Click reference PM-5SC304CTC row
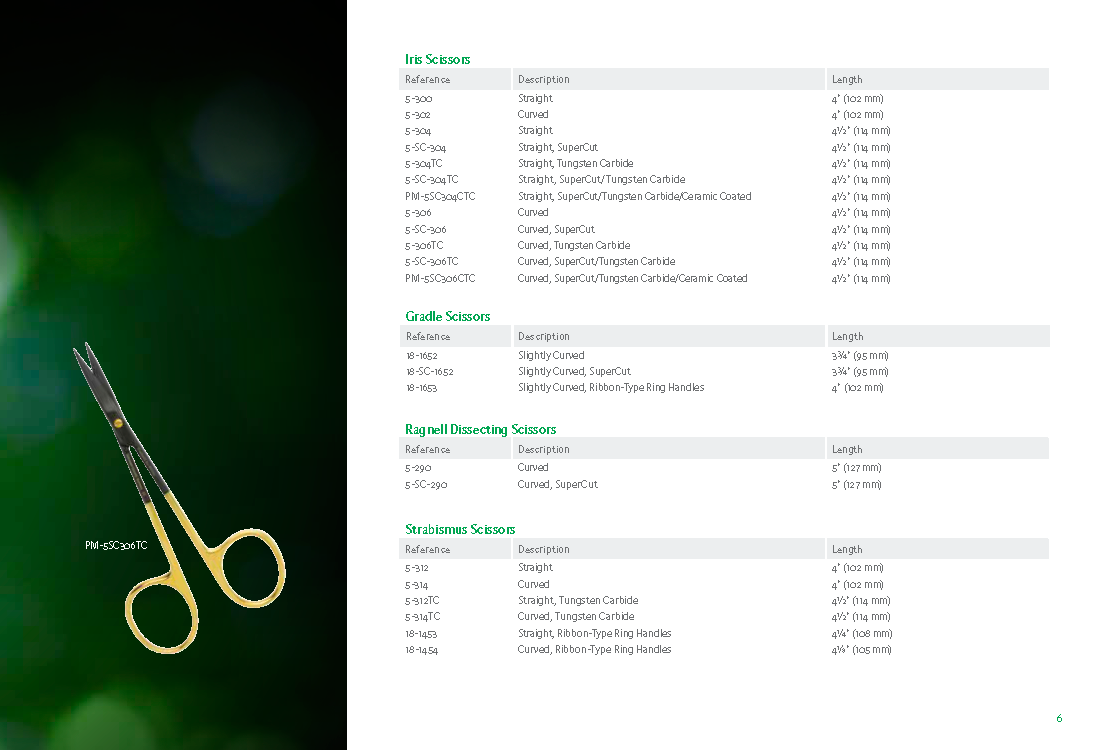This screenshot has height=750, width=1100. click(440, 197)
